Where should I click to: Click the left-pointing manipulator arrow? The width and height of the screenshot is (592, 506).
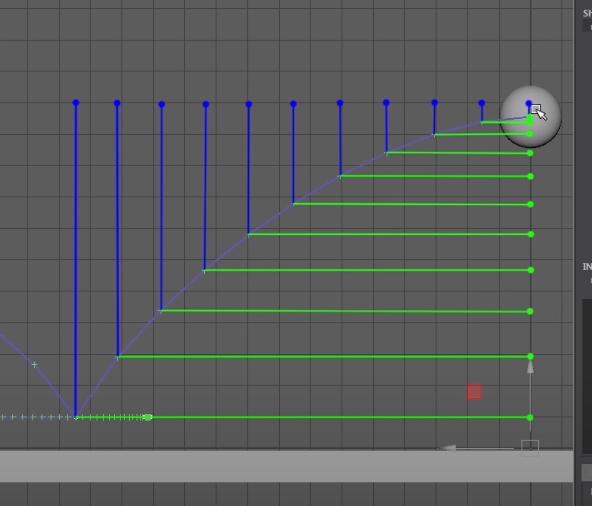[x=449, y=448]
